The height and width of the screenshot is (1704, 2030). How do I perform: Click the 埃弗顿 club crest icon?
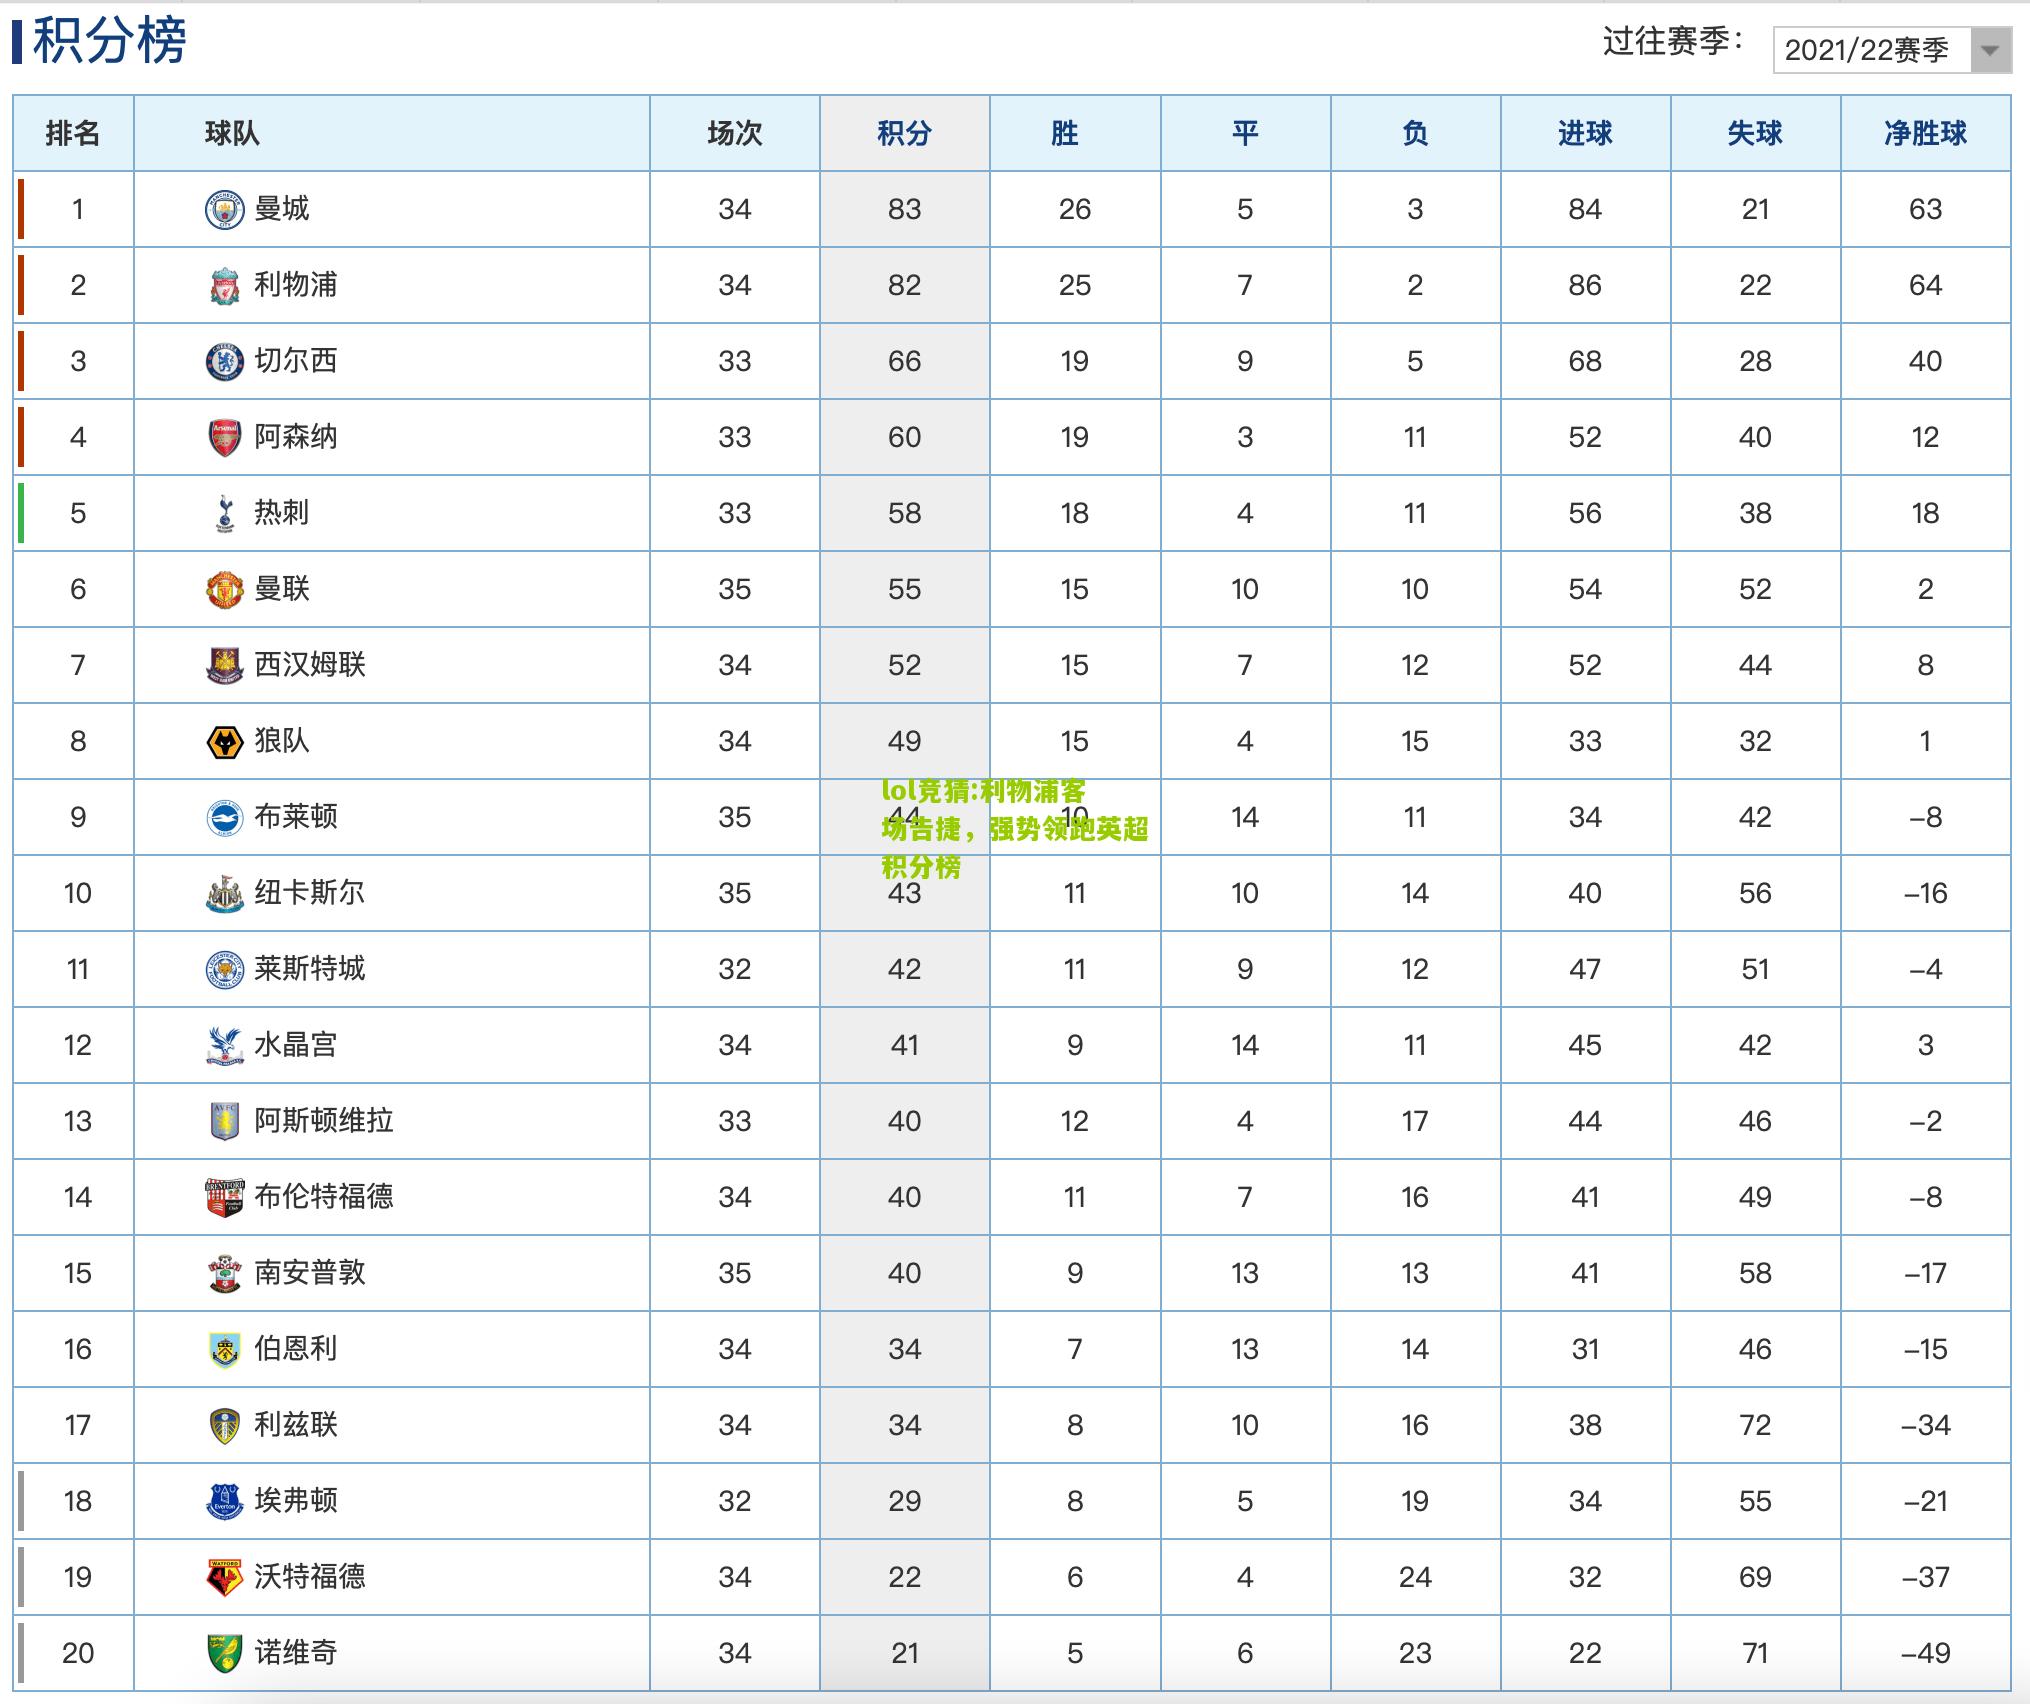tap(224, 1502)
